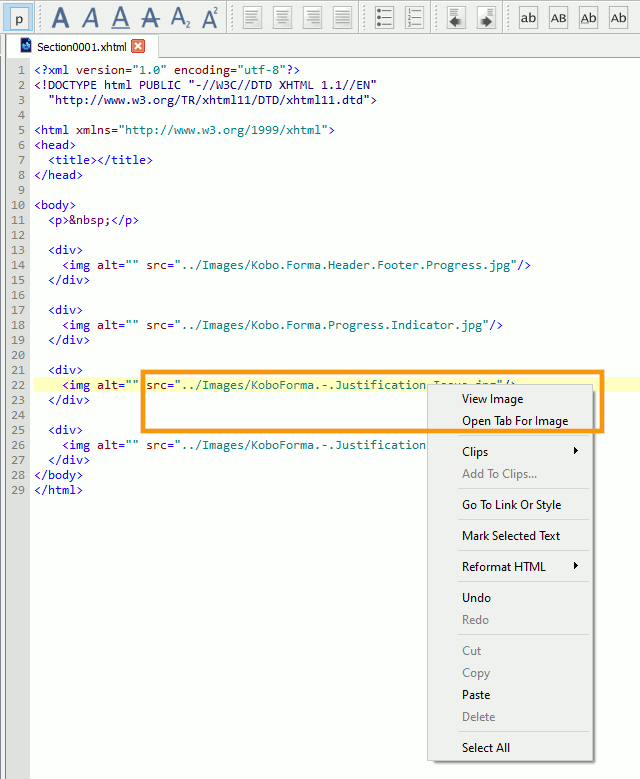The width and height of the screenshot is (640, 779).
Task: Click the <div> tag on line 13
Action: click(x=65, y=250)
